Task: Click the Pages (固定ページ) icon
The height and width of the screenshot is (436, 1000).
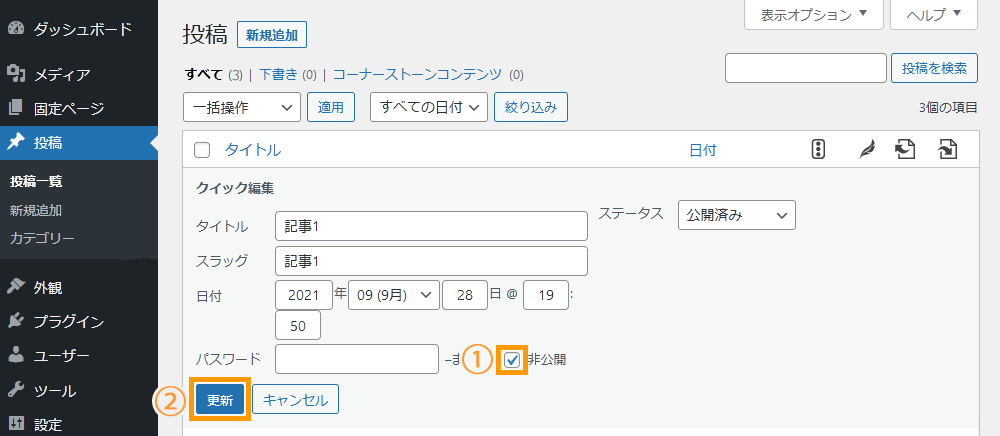Action: click(16, 108)
